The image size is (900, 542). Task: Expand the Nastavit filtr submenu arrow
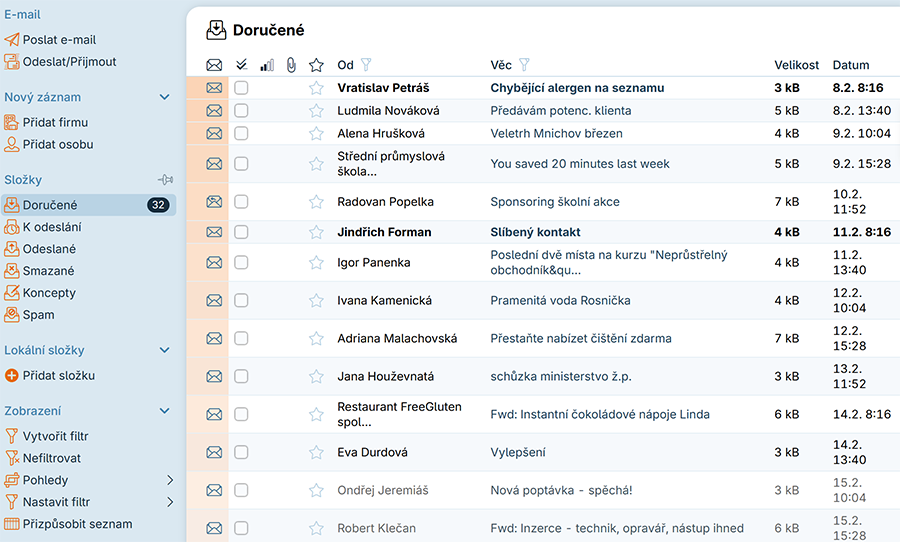[170, 502]
